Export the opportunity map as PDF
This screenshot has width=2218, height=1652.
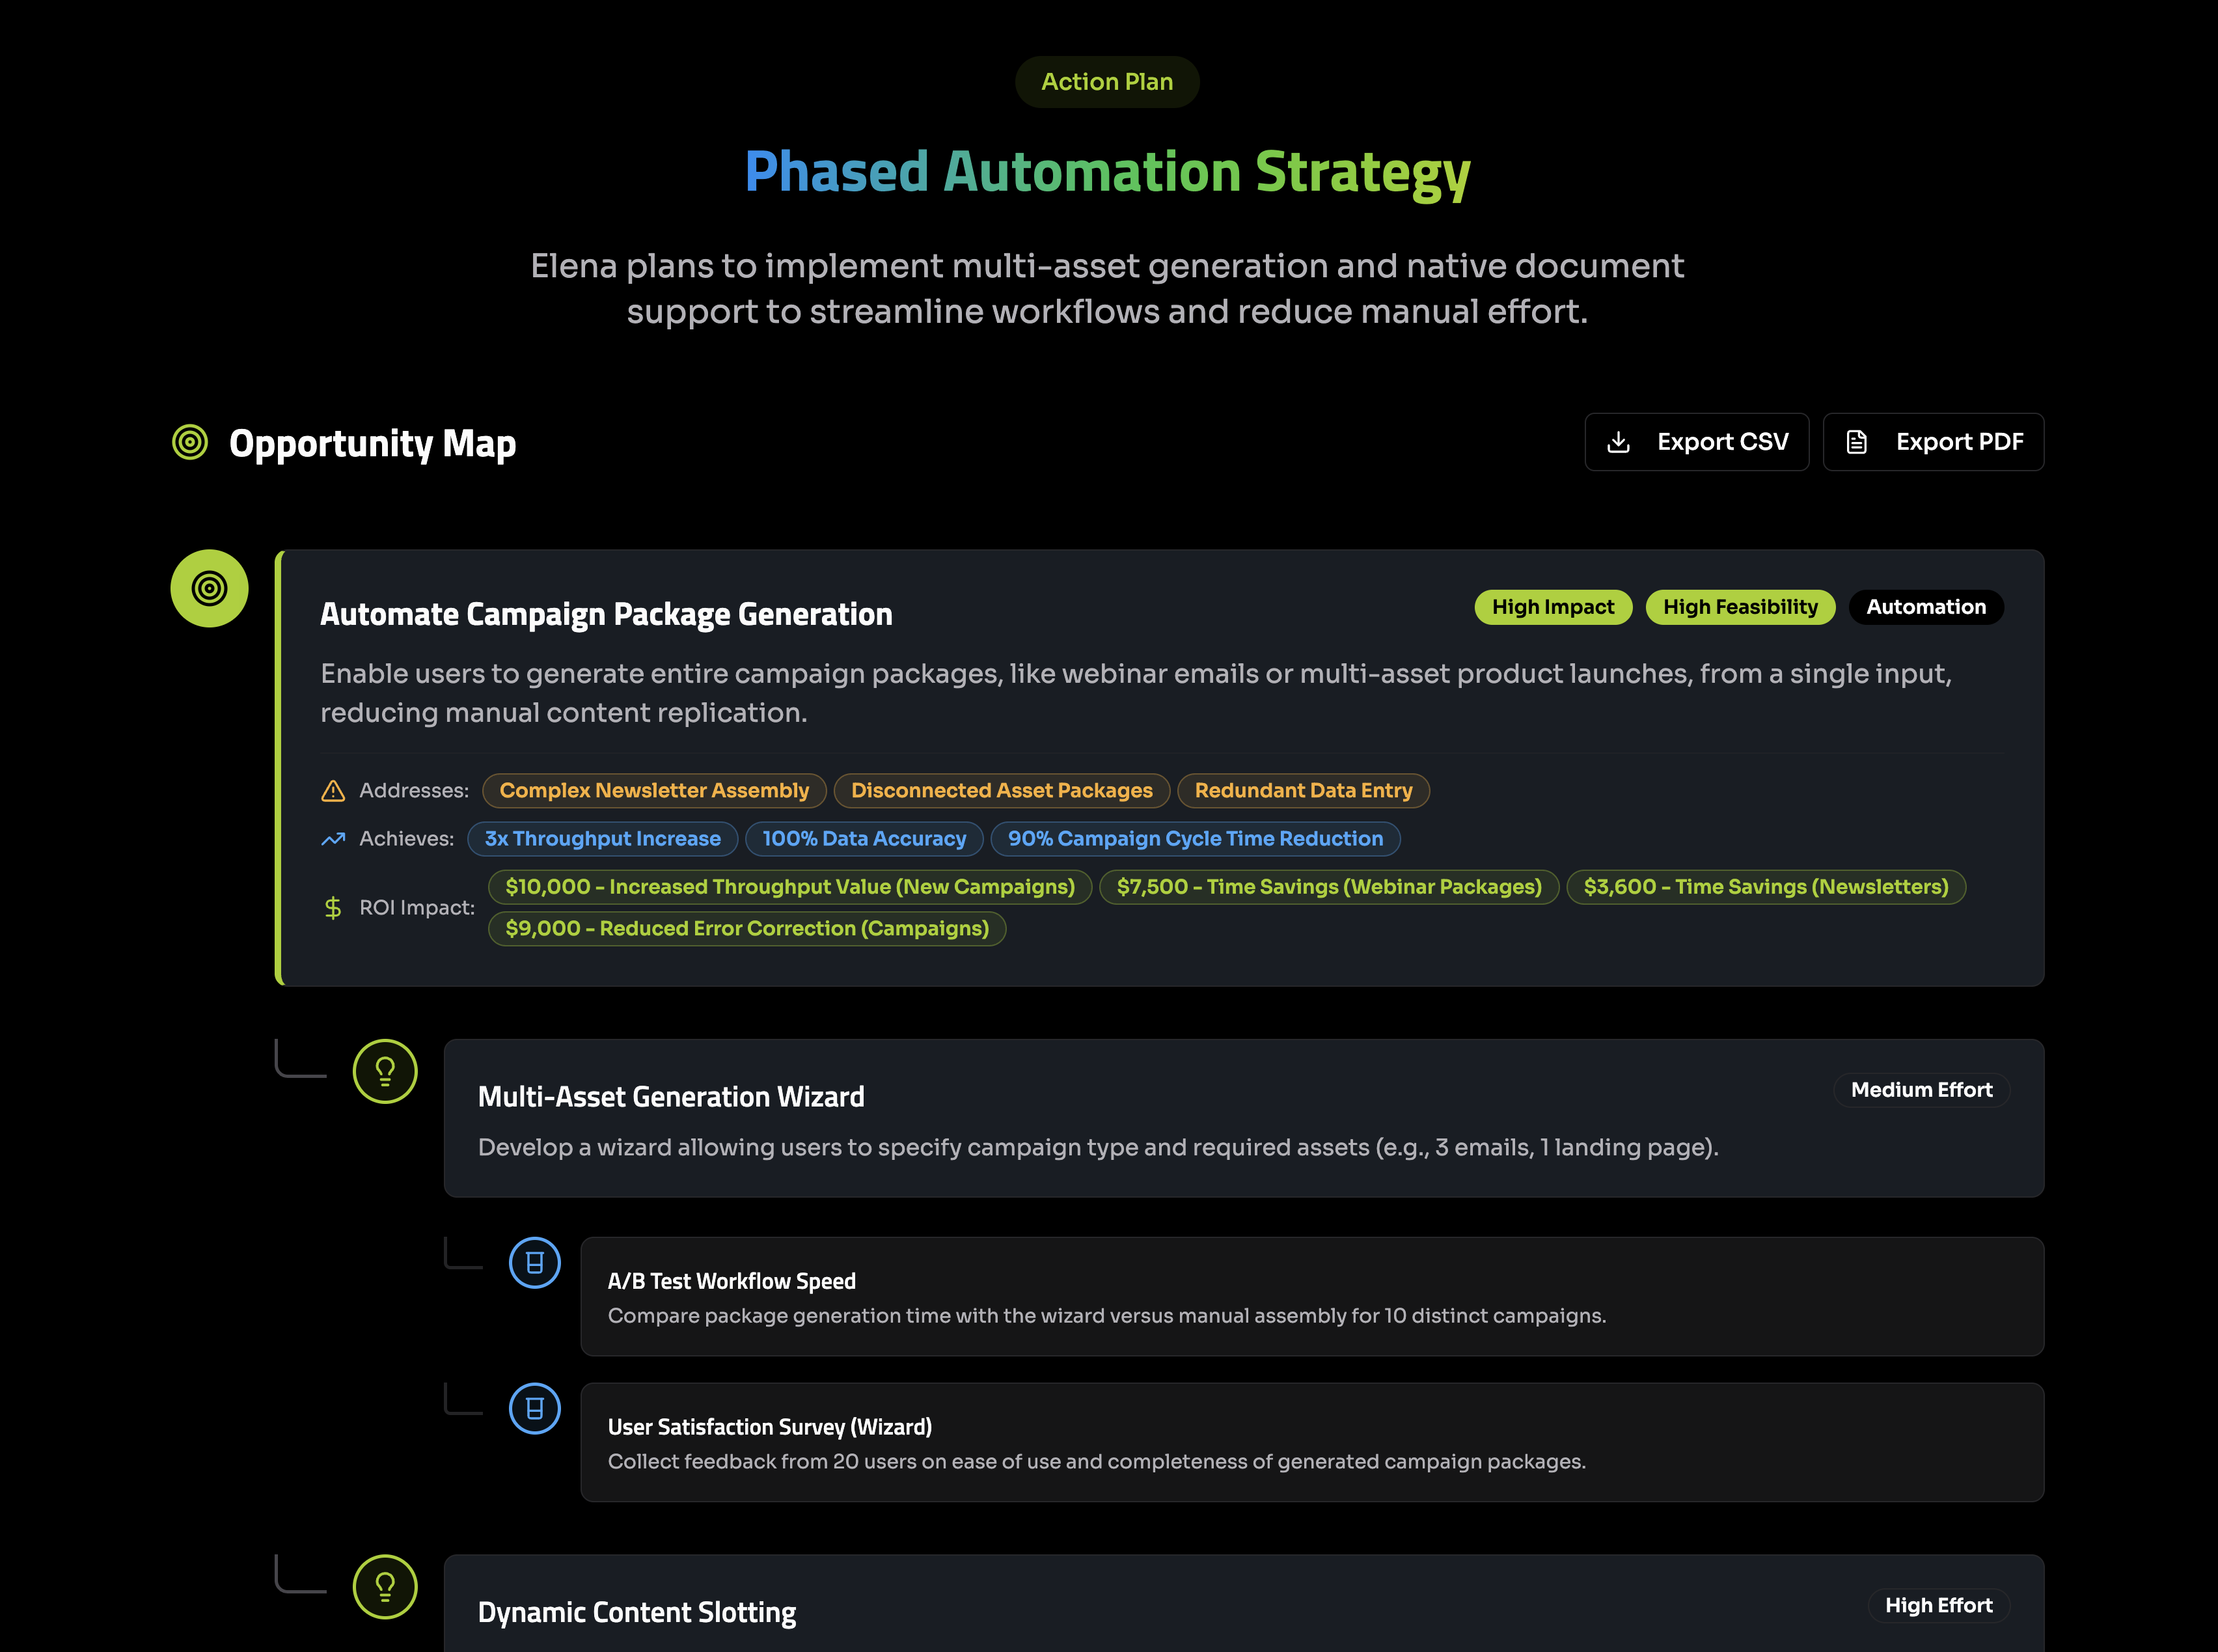tap(1933, 442)
